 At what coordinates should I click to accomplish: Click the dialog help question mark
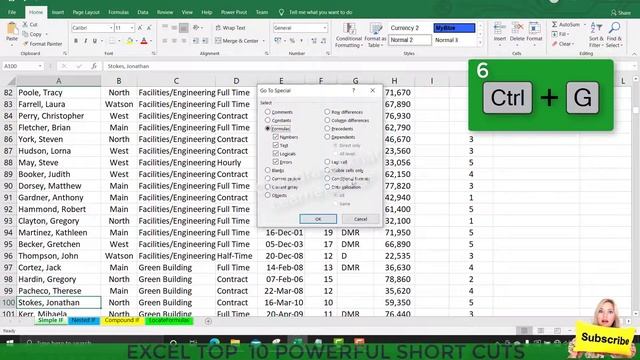353,91
